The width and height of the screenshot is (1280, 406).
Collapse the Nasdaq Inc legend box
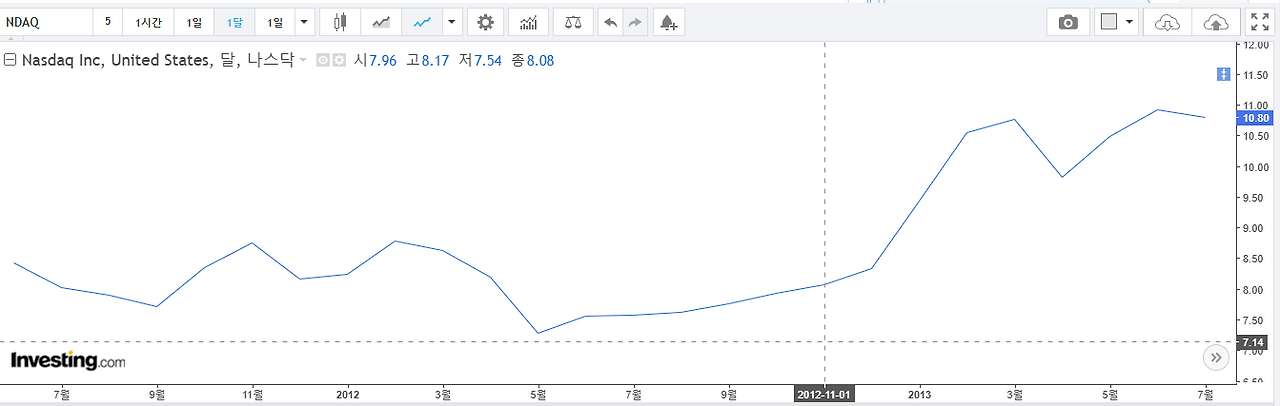[x=10, y=60]
